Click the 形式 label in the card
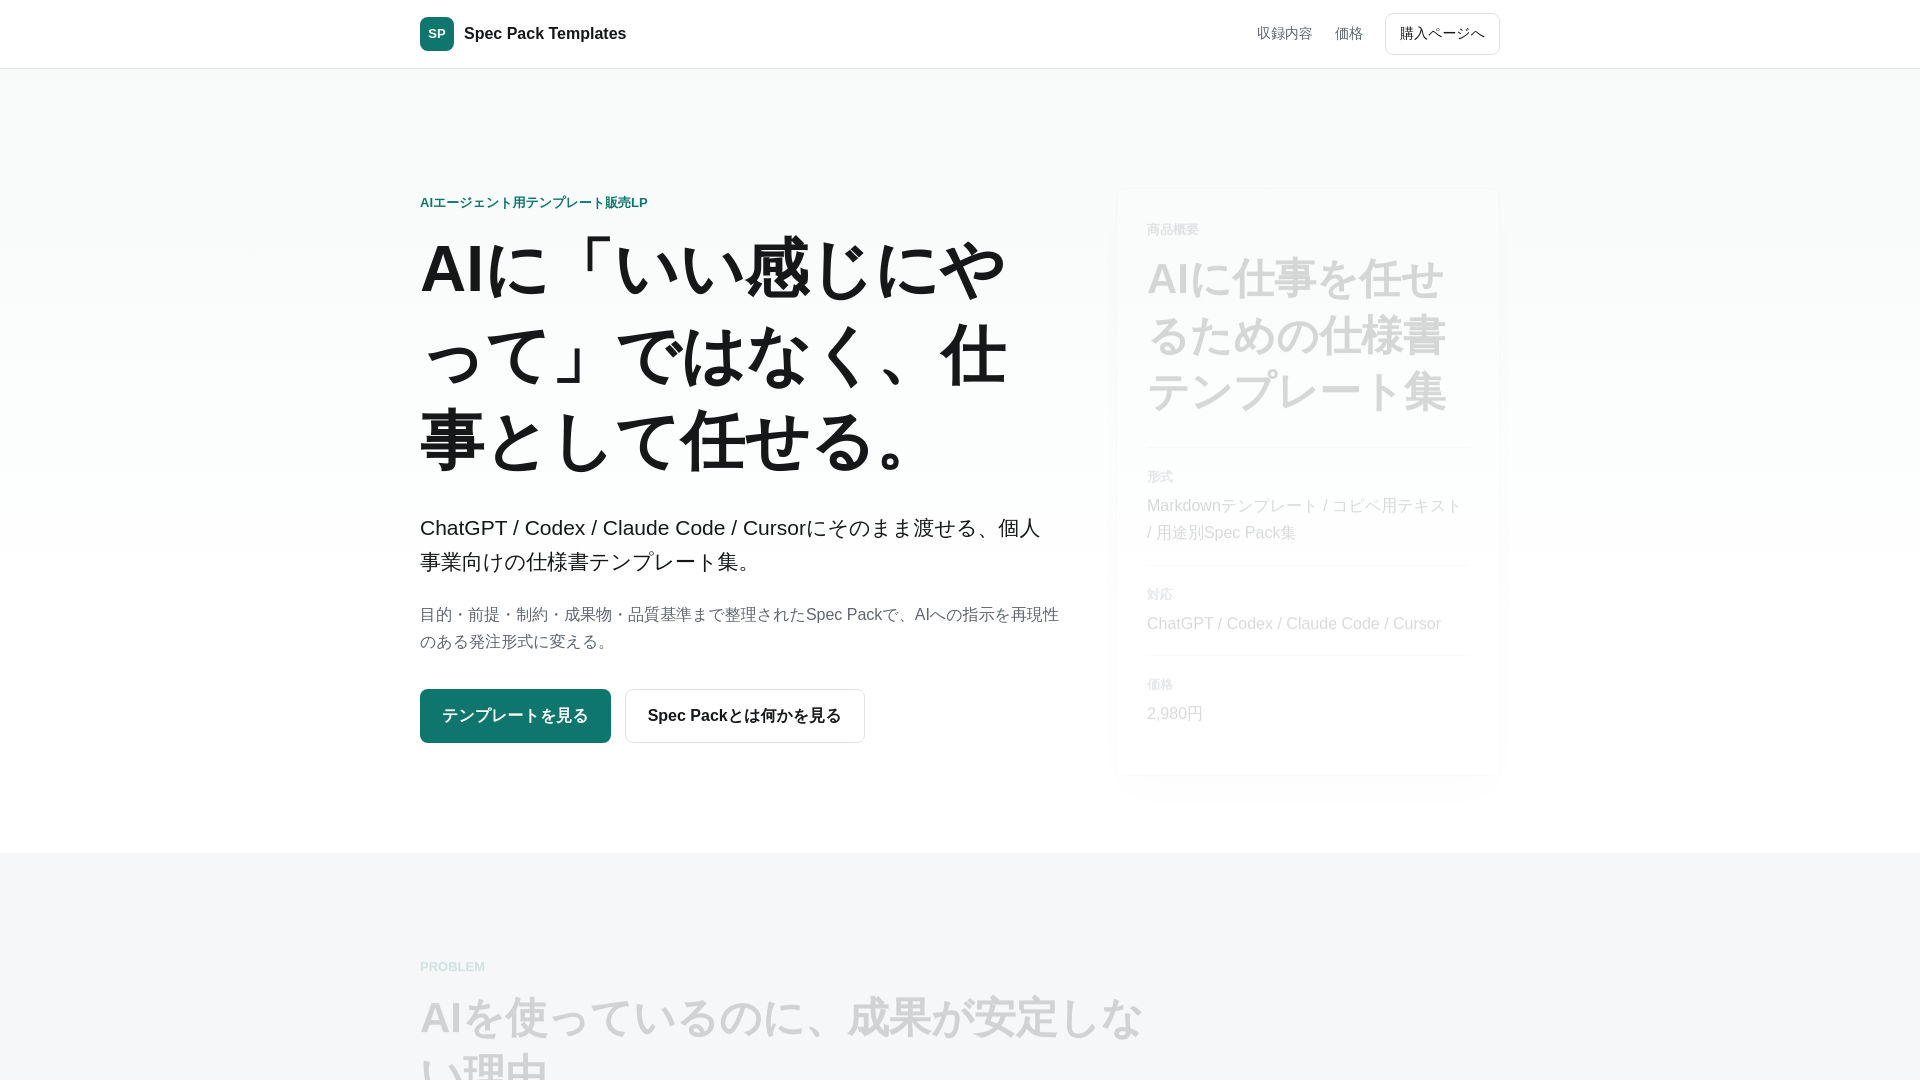1920x1080 pixels. point(1160,477)
